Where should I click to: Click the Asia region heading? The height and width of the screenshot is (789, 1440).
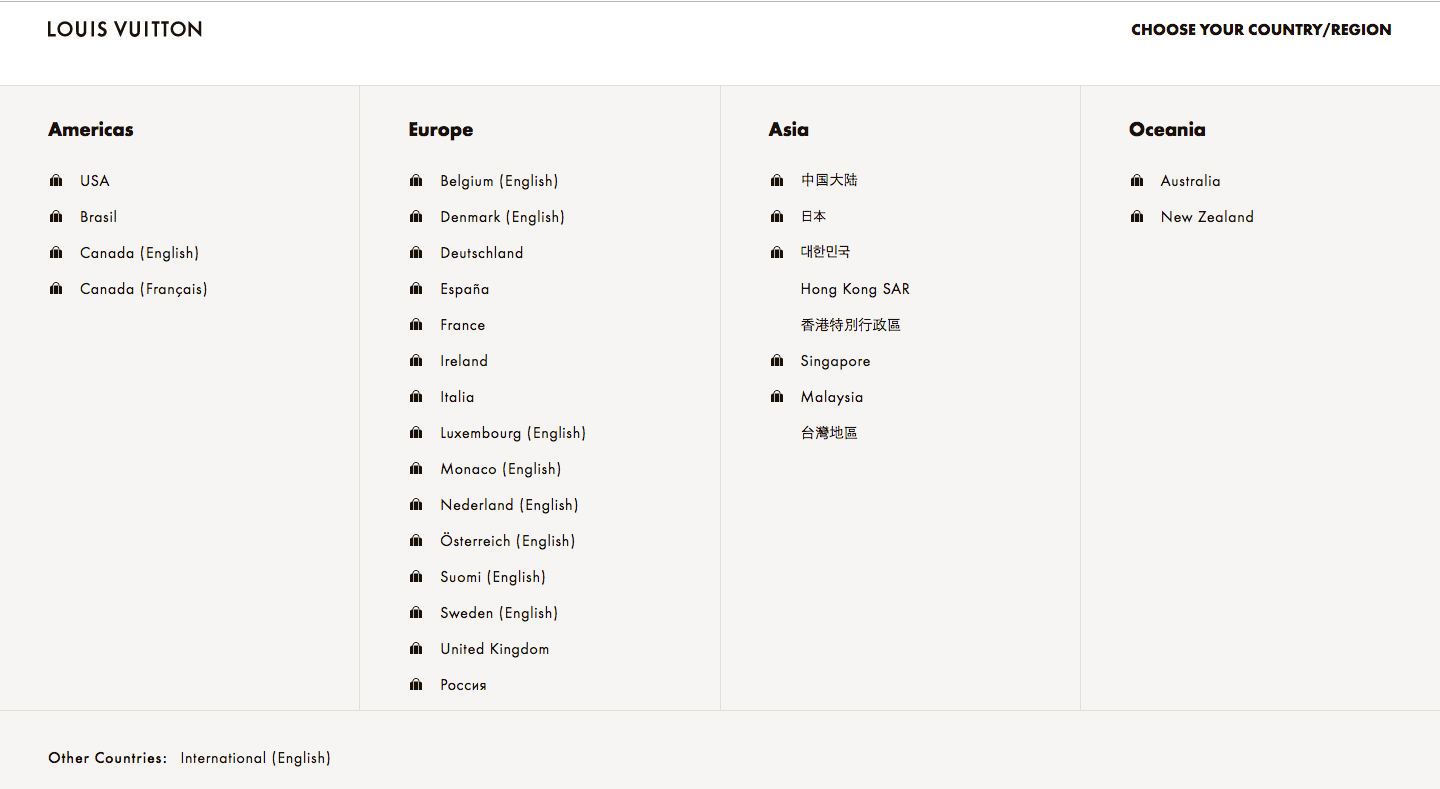789,130
